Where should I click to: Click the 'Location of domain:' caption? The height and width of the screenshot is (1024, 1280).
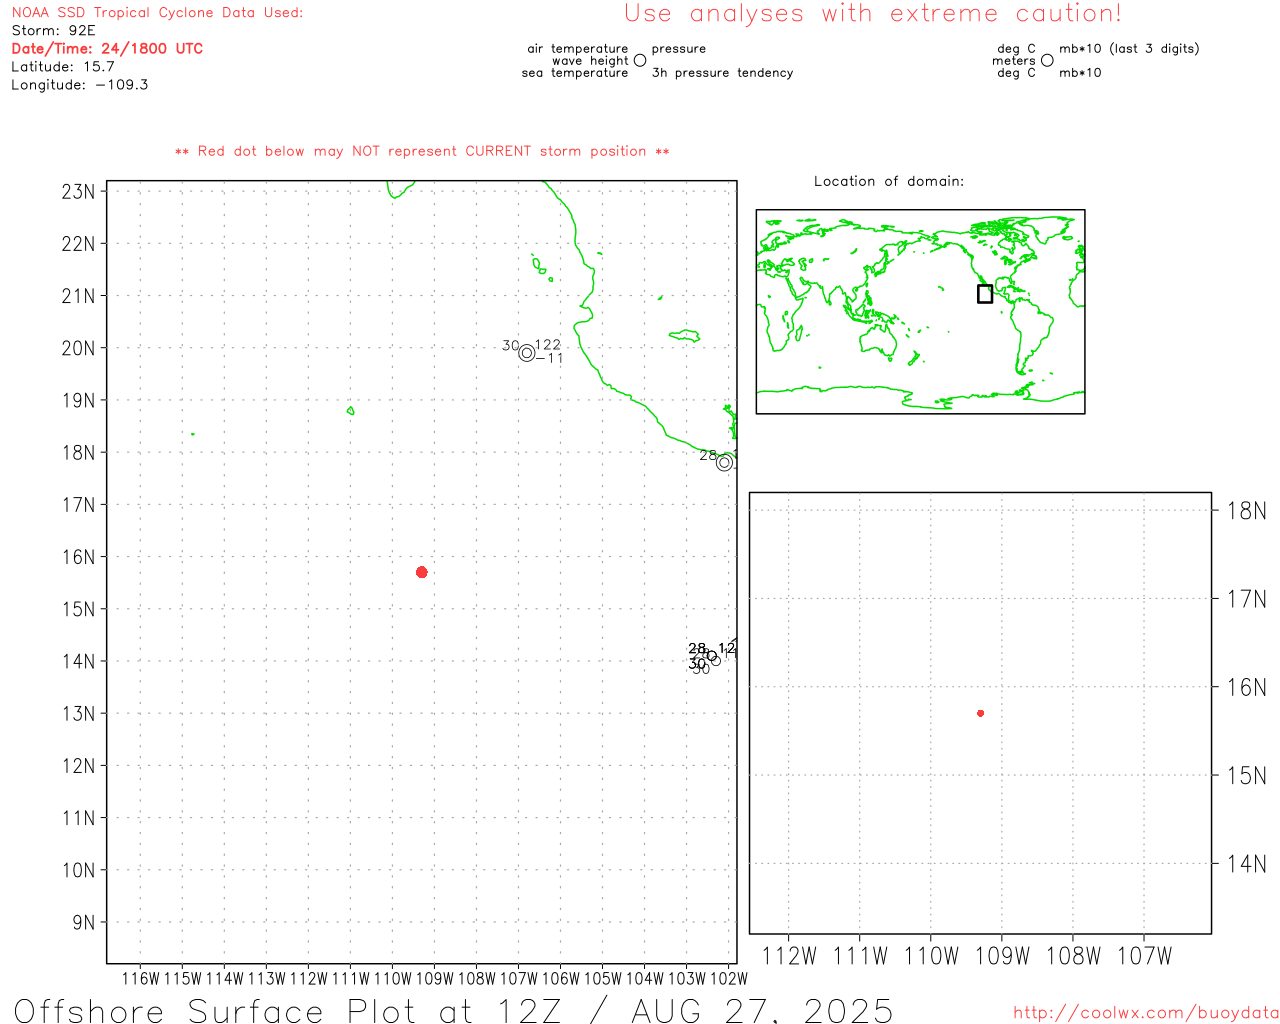pos(889,181)
